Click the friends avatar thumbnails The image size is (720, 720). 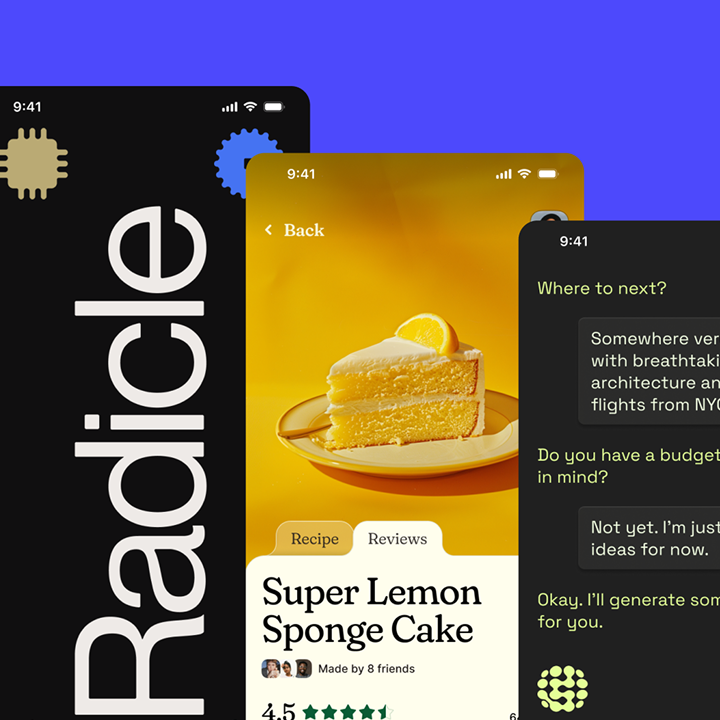click(x=287, y=669)
